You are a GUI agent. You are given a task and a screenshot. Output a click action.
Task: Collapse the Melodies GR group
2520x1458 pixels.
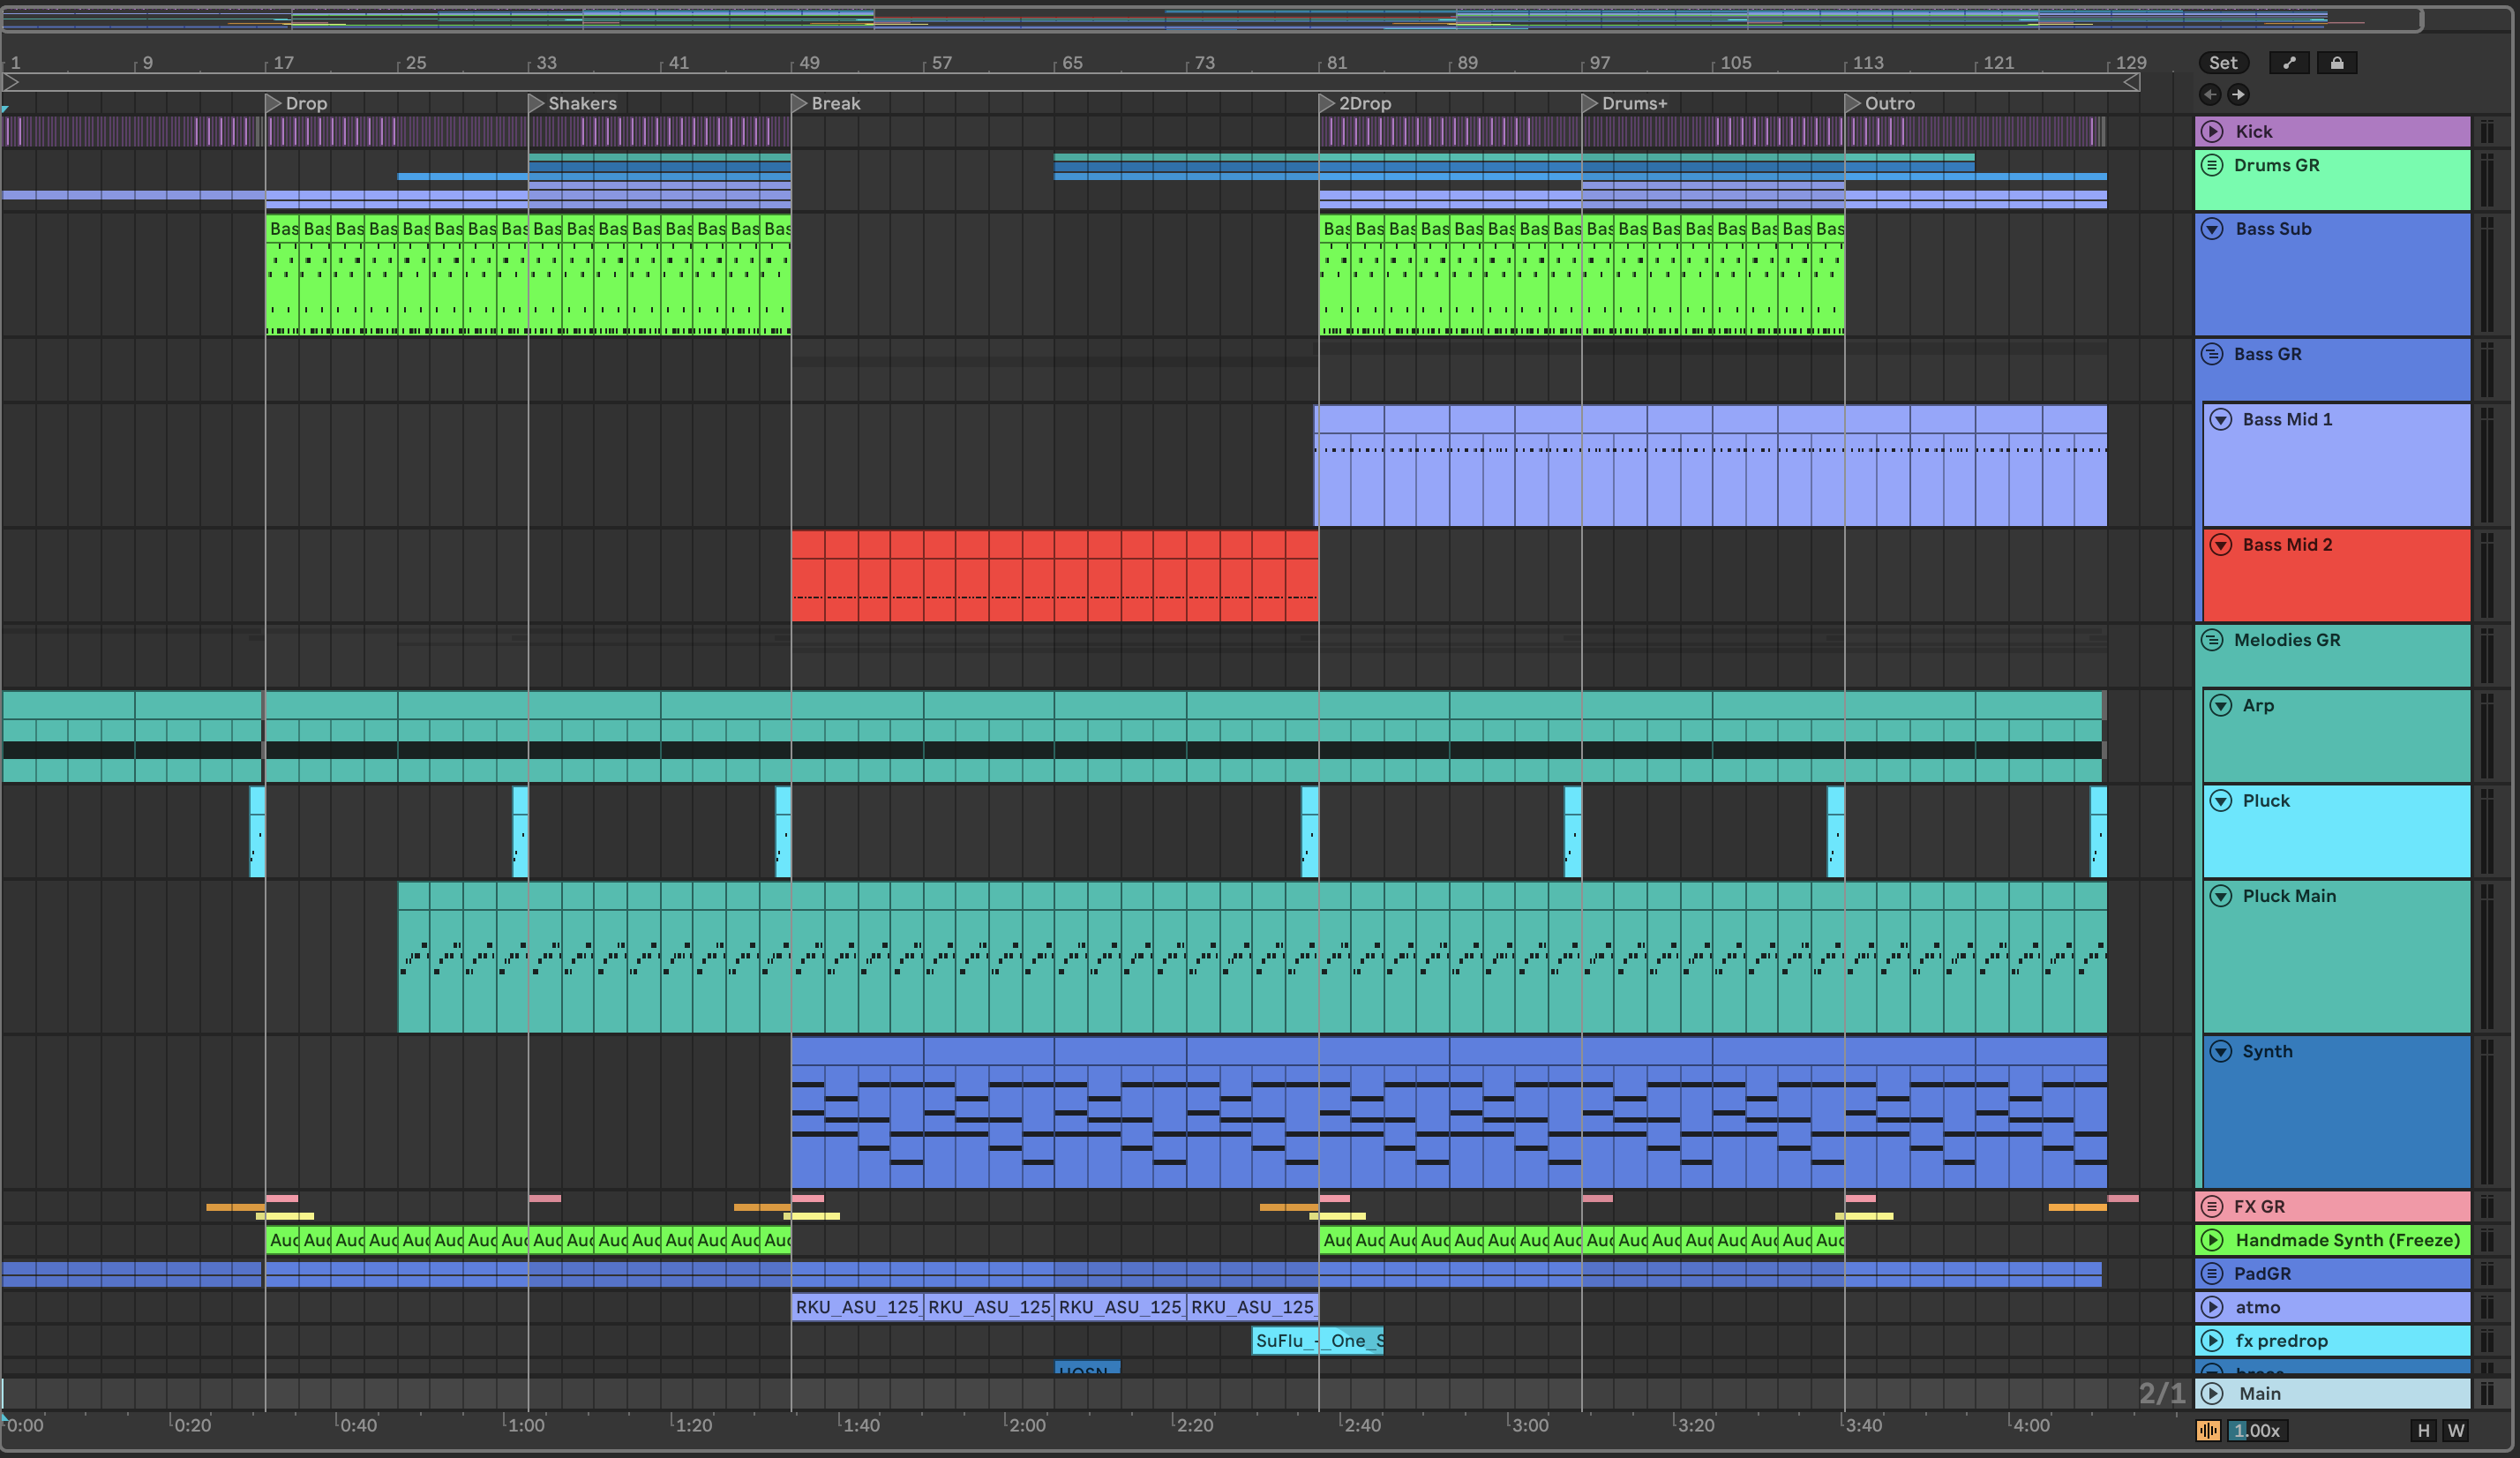pyautogui.click(x=2212, y=640)
